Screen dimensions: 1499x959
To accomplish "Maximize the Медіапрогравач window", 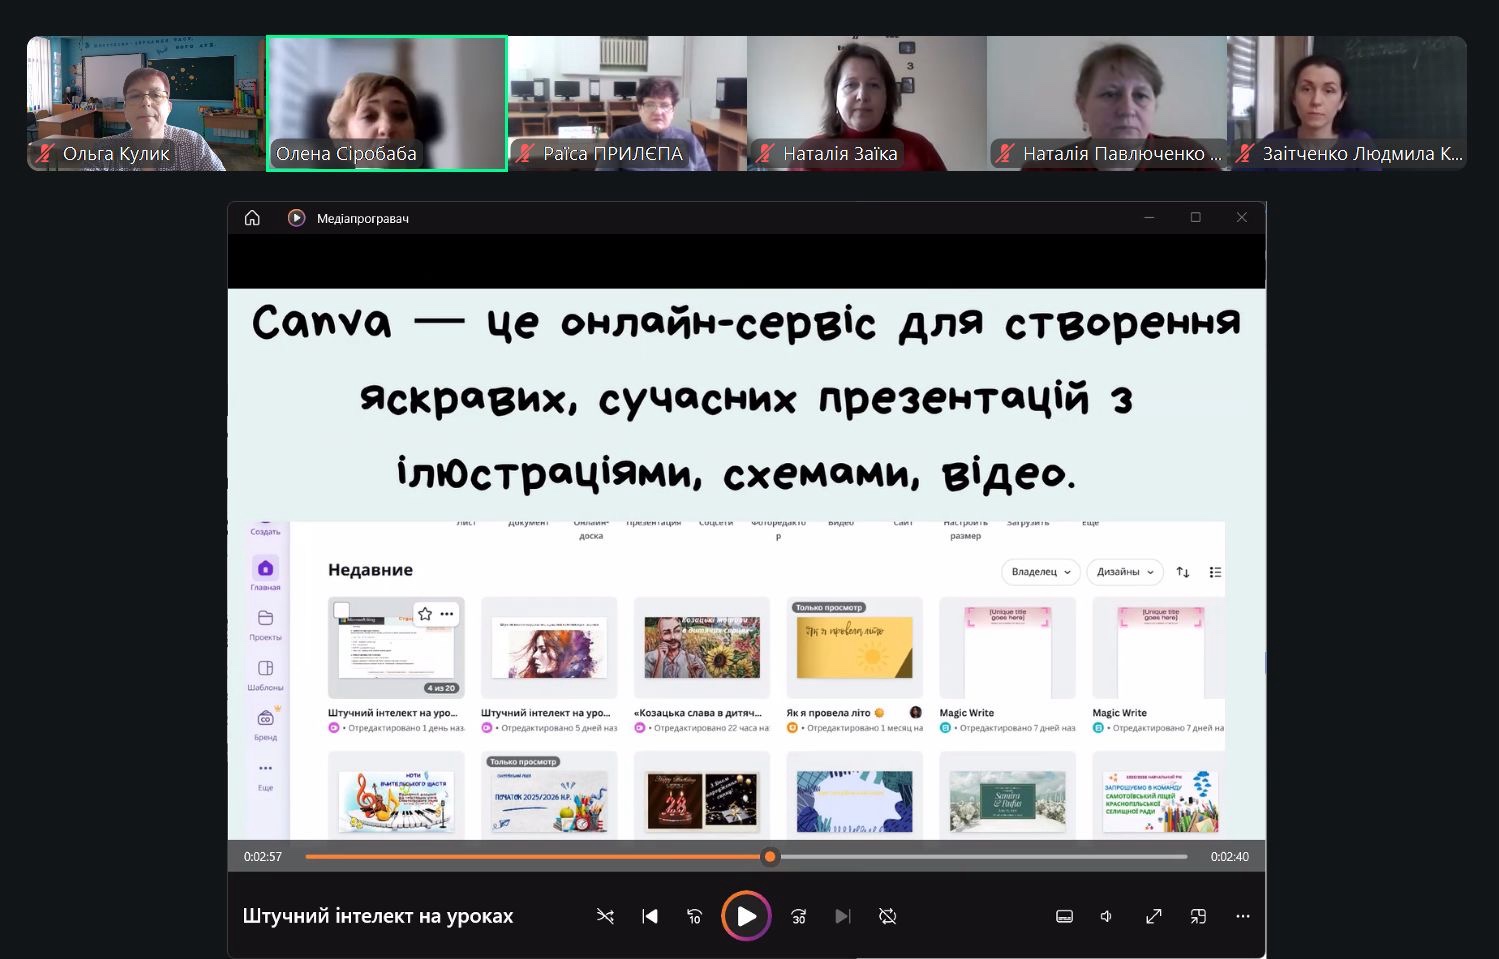I will click(1195, 217).
